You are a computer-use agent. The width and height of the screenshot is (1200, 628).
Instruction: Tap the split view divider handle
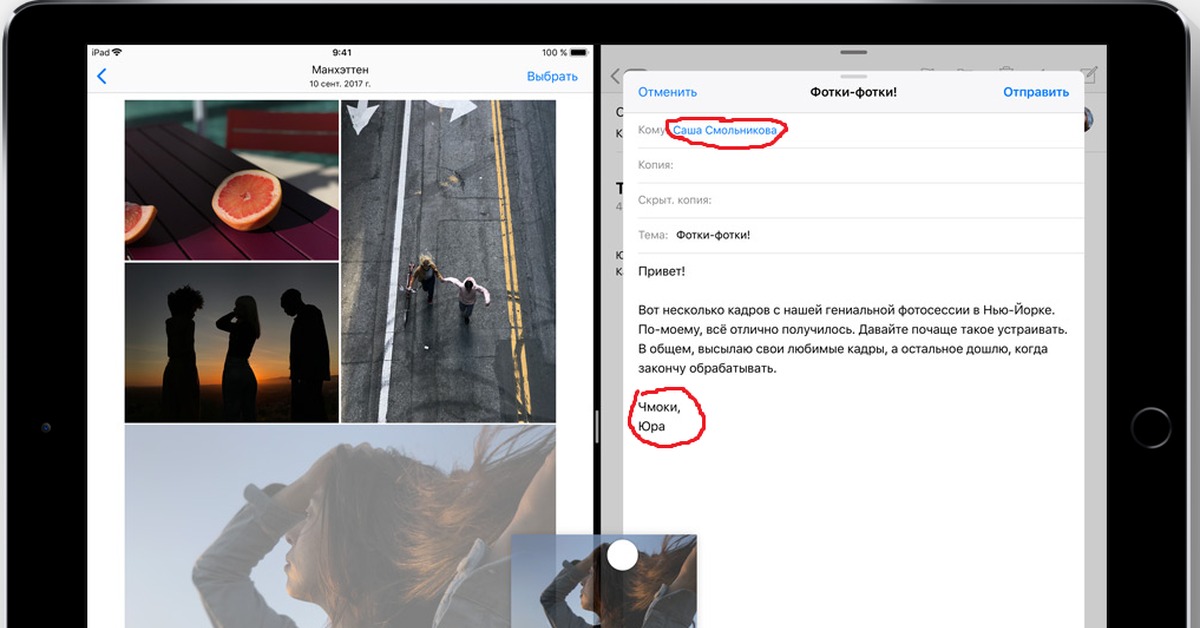[x=597, y=427]
